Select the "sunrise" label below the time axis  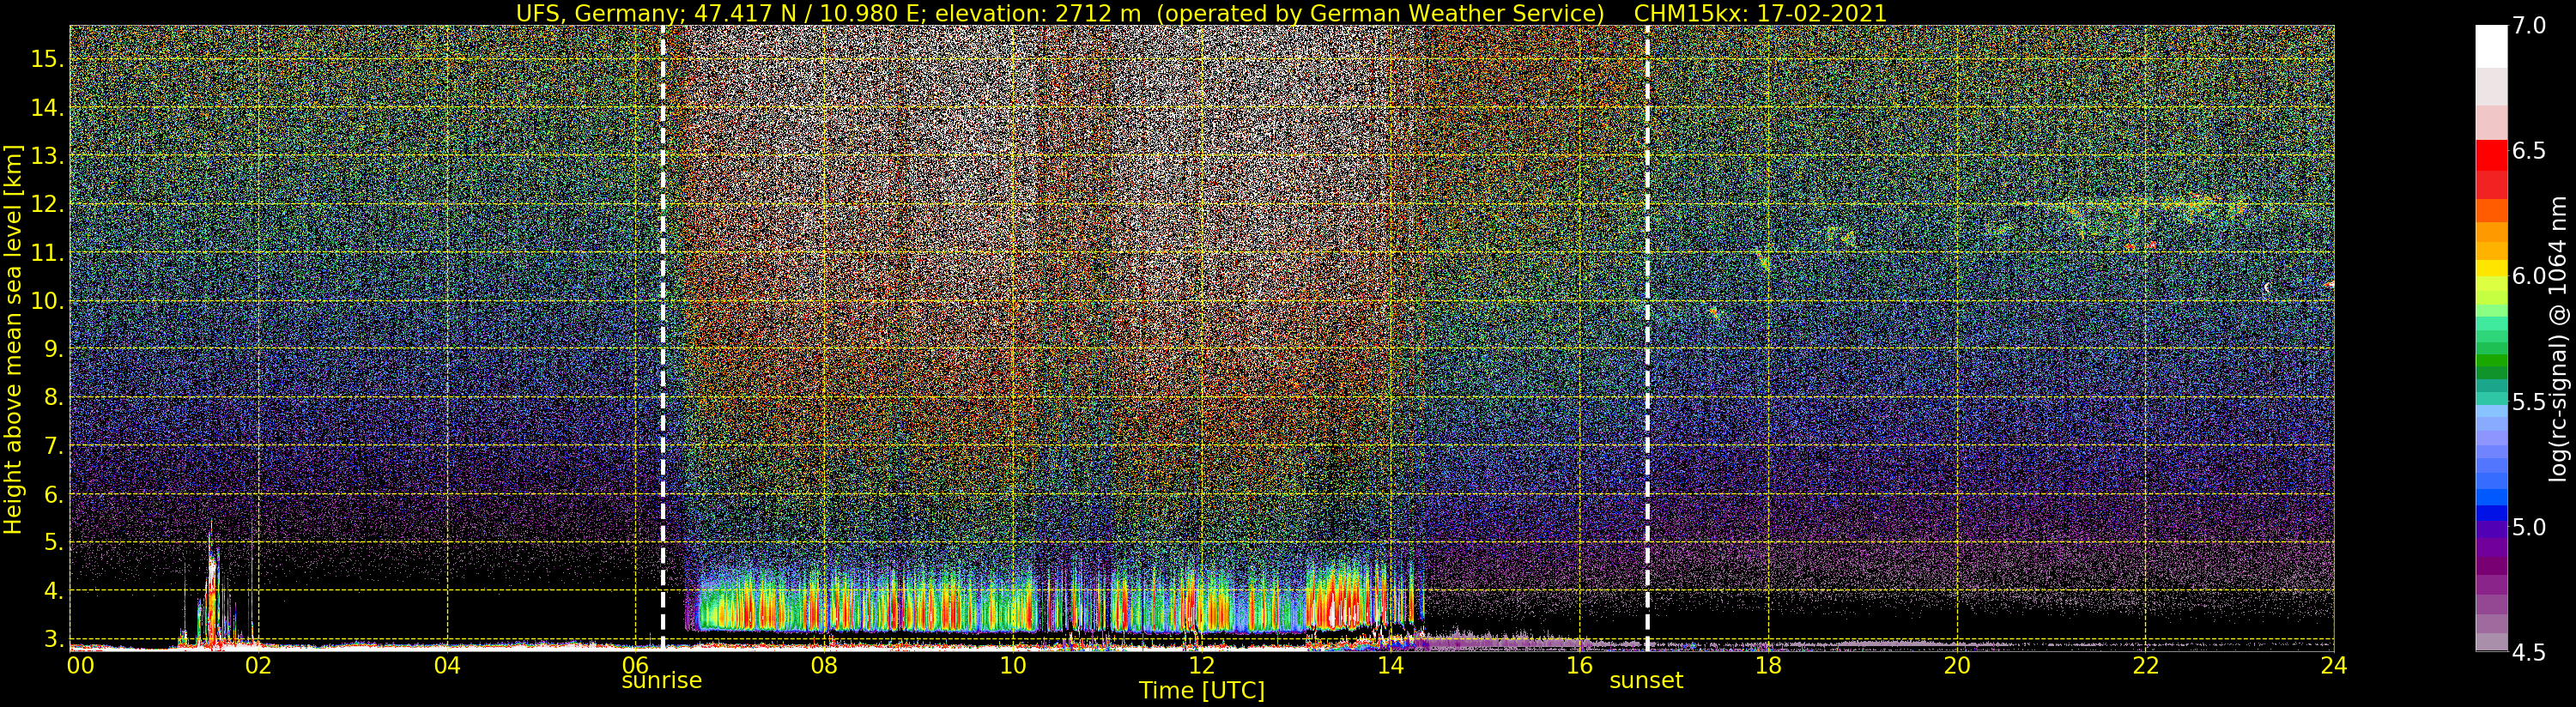662,680
